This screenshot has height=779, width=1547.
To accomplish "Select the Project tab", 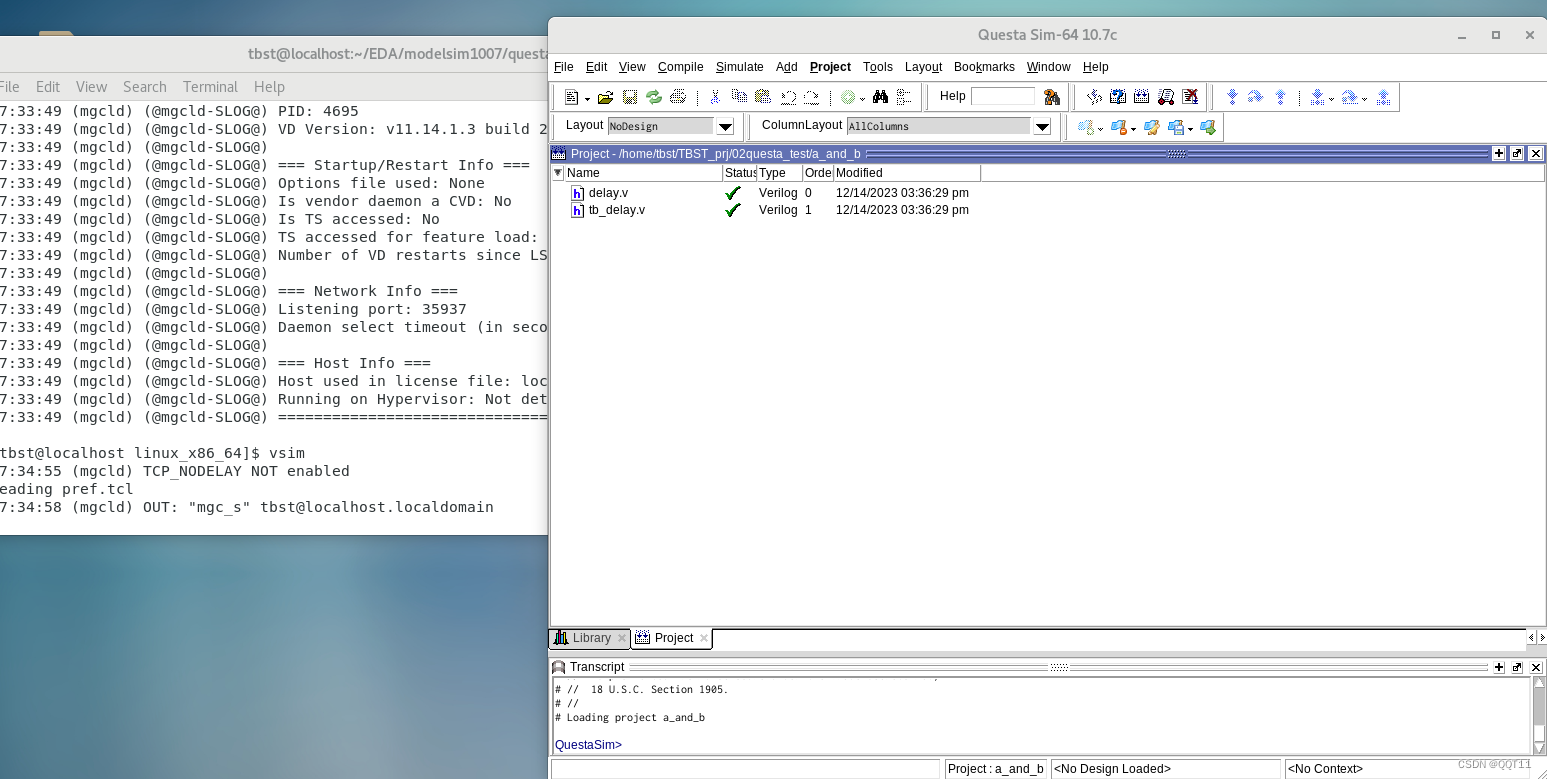I will point(674,638).
